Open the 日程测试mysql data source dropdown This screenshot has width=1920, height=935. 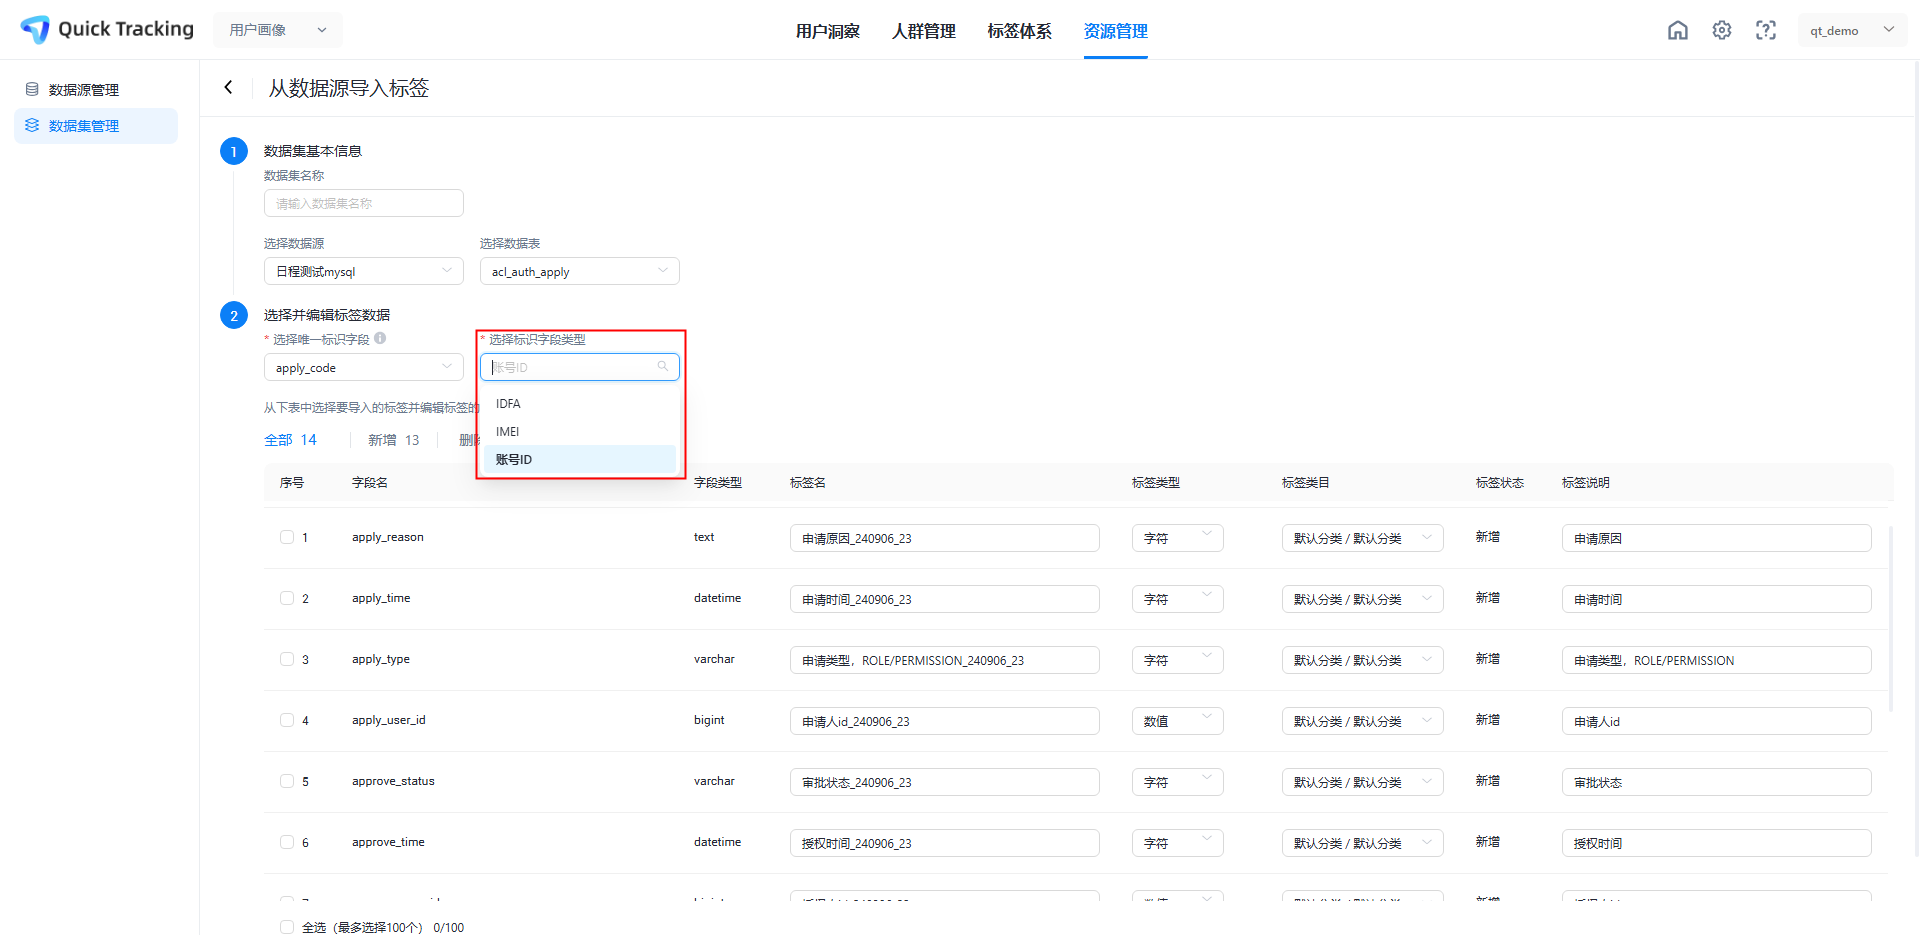click(x=364, y=271)
